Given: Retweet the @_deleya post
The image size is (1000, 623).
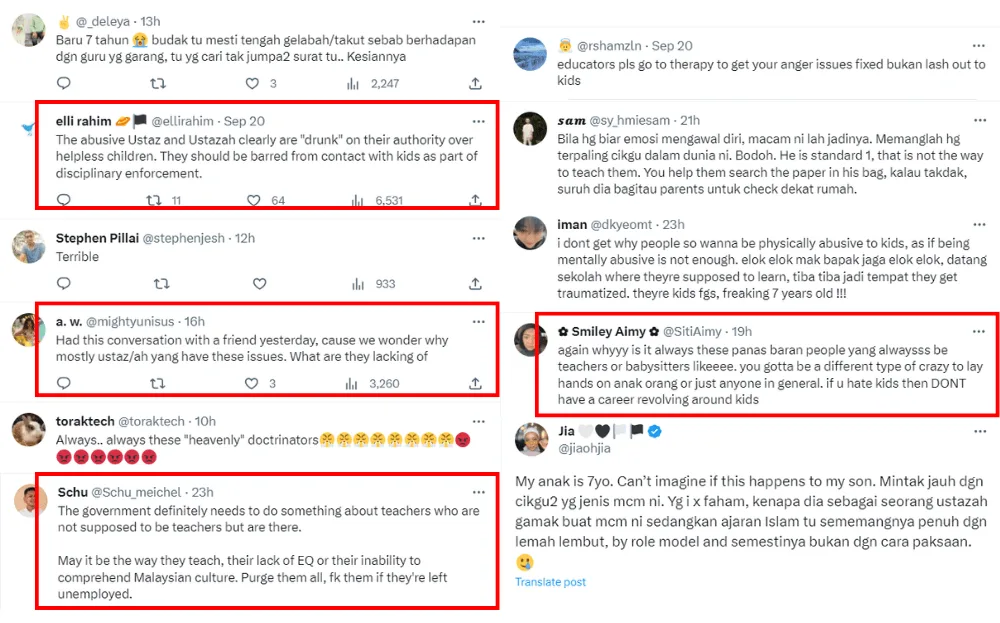Looking at the screenshot, I should [x=157, y=84].
